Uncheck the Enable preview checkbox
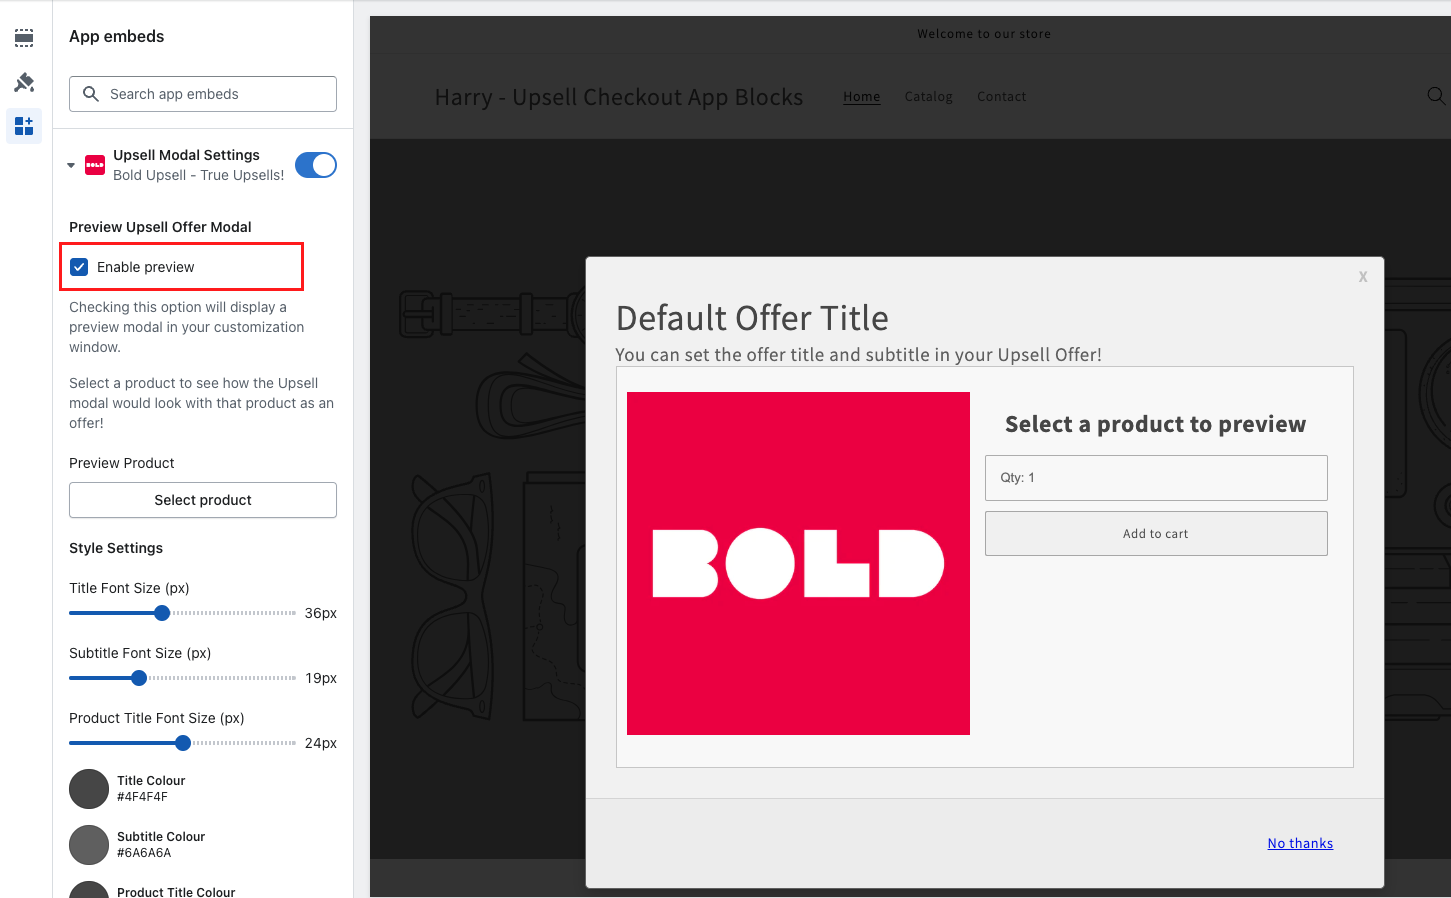 [x=79, y=267]
